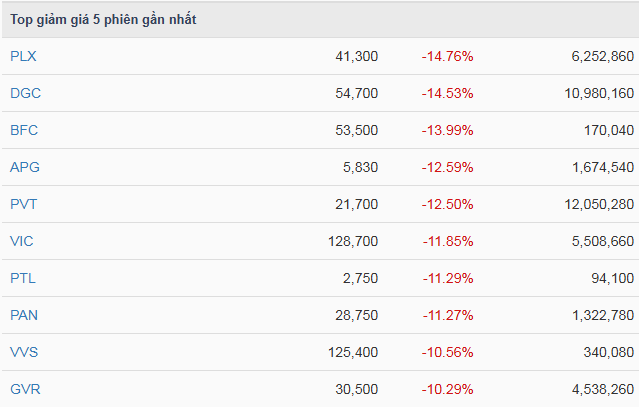The width and height of the screenshot is (639, 407).
Task: Select the PAN stock link
Action: pos(24,315)
